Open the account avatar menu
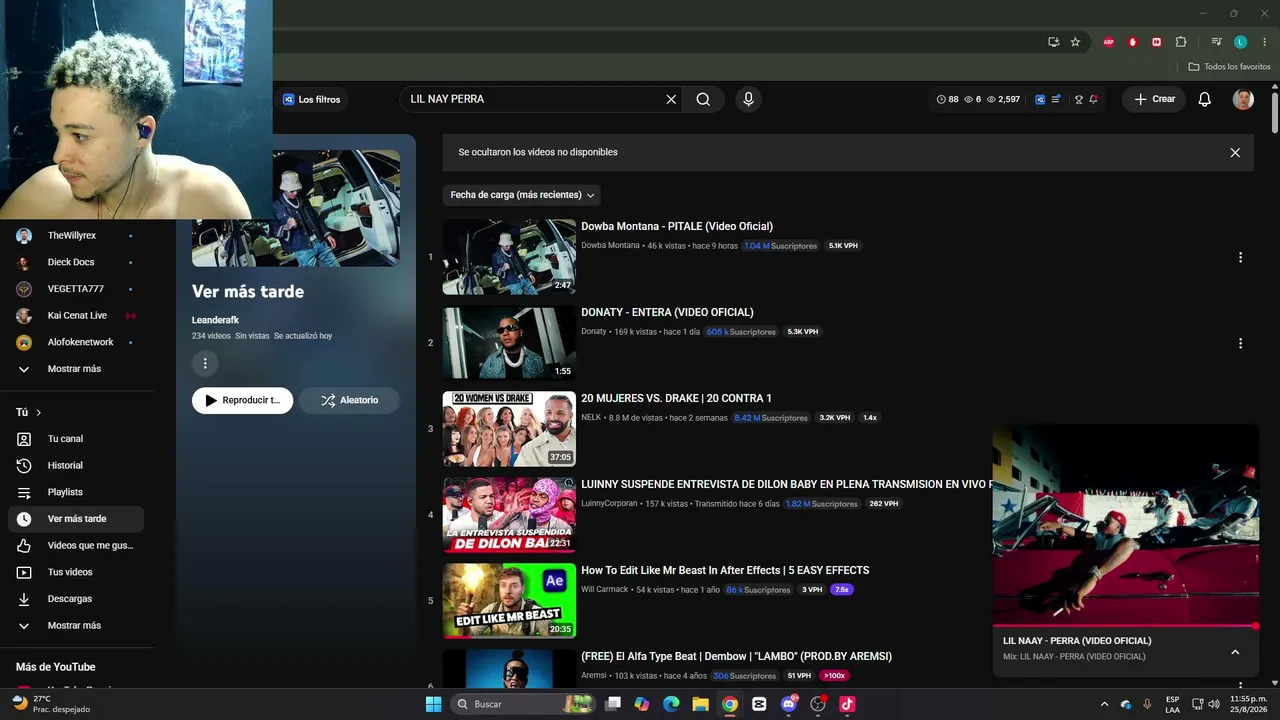1280x720 pixels. coord(1243,99)
